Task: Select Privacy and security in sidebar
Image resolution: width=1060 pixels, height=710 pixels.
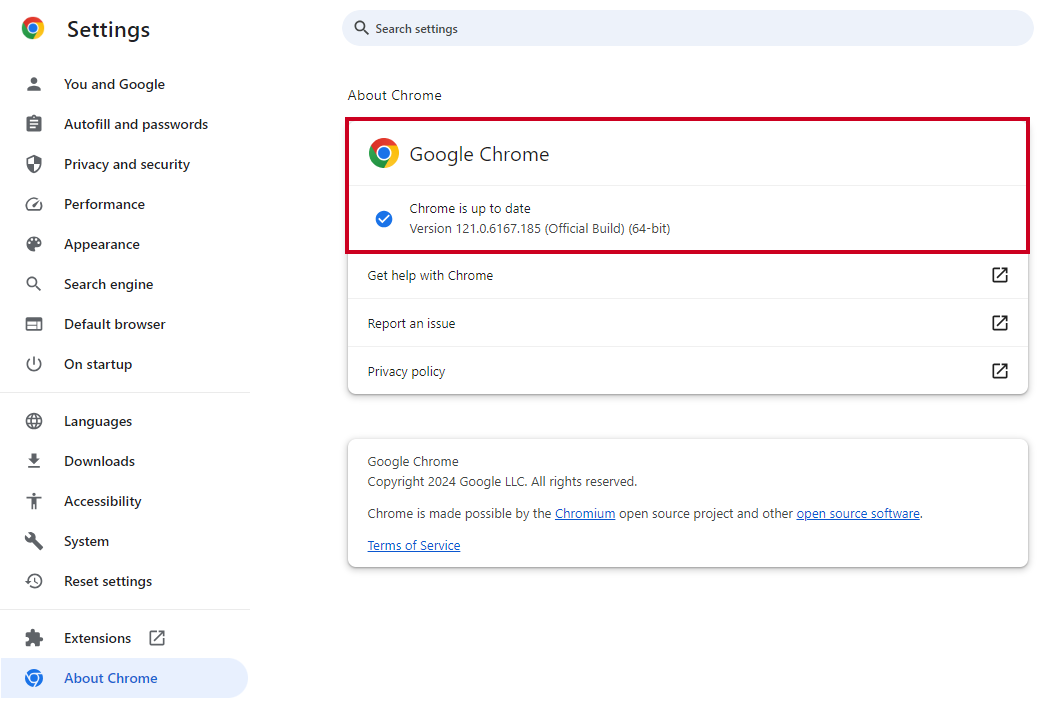Action: [x=124, y=164]
